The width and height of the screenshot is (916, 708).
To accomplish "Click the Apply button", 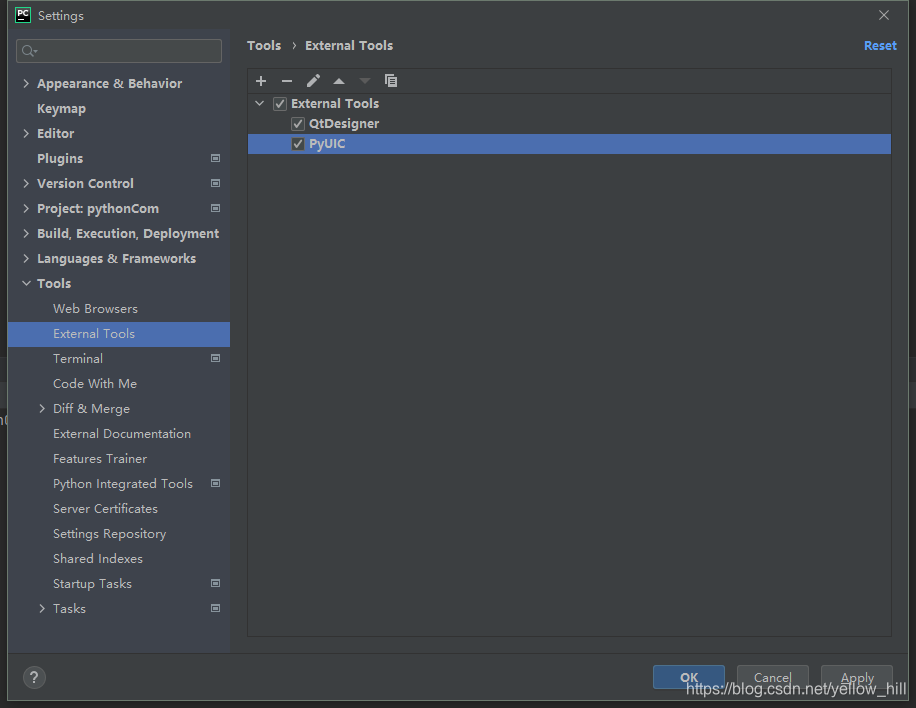I will pyautogui.click(x=856, y=677).
